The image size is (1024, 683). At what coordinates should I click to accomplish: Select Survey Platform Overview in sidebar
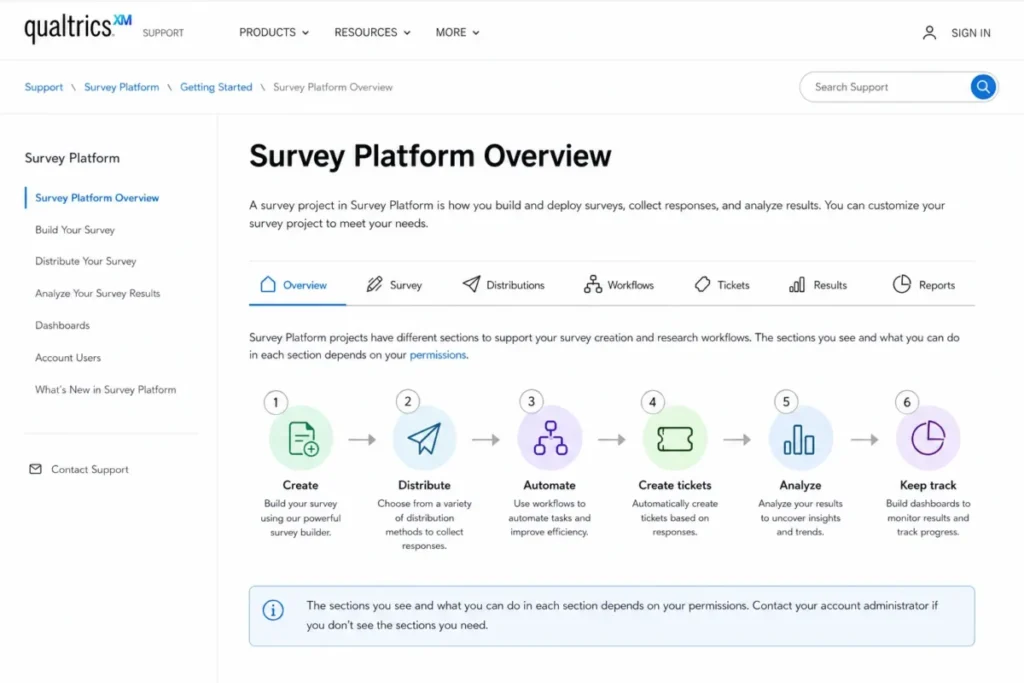coord(97,198)
